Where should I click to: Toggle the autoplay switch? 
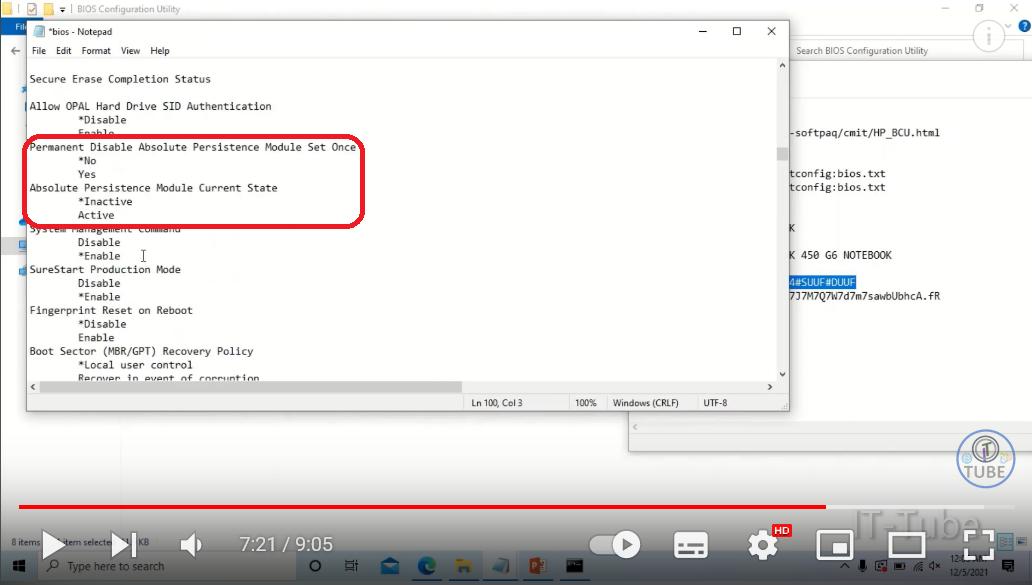tap(615, 544)
